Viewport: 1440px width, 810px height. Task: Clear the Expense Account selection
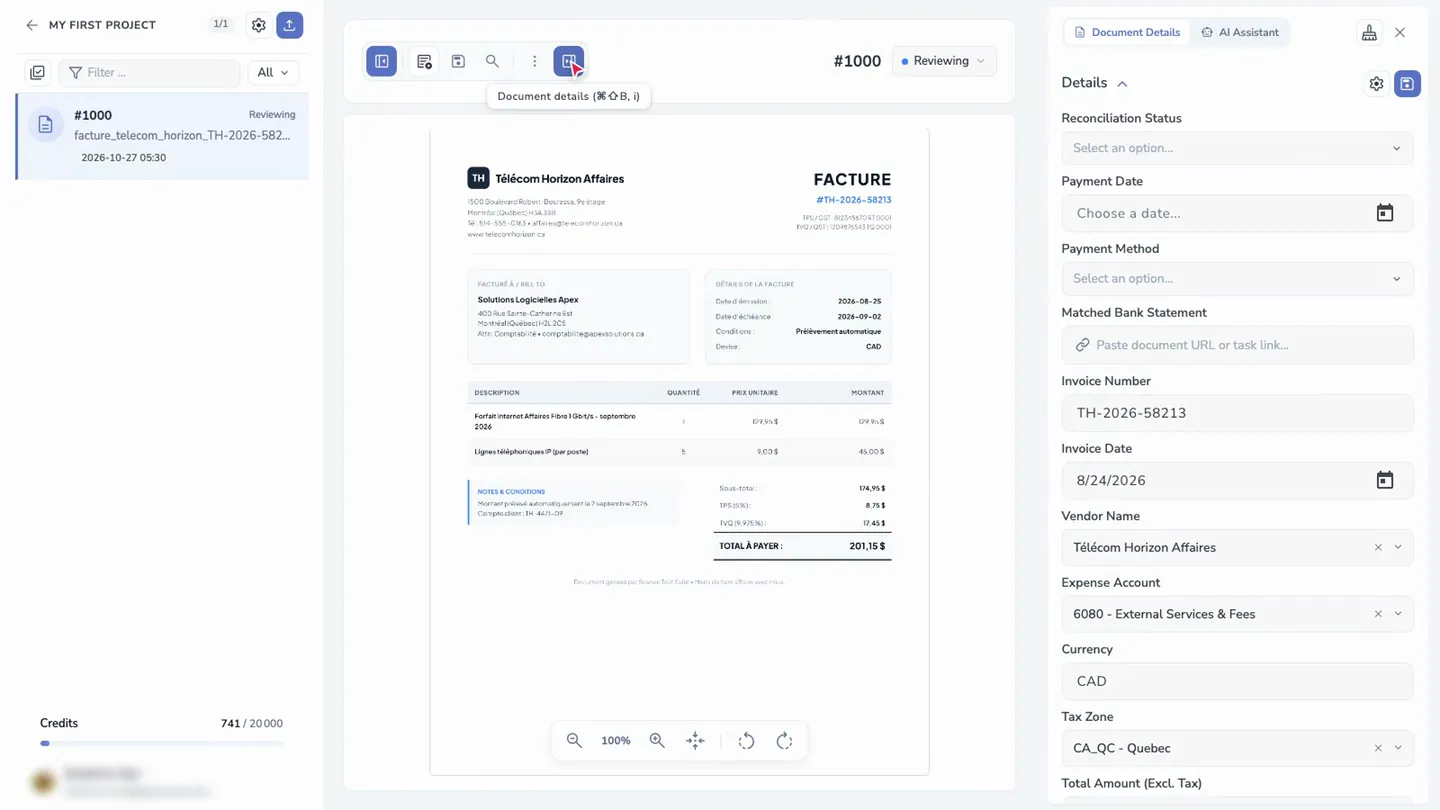point(1378,614)
